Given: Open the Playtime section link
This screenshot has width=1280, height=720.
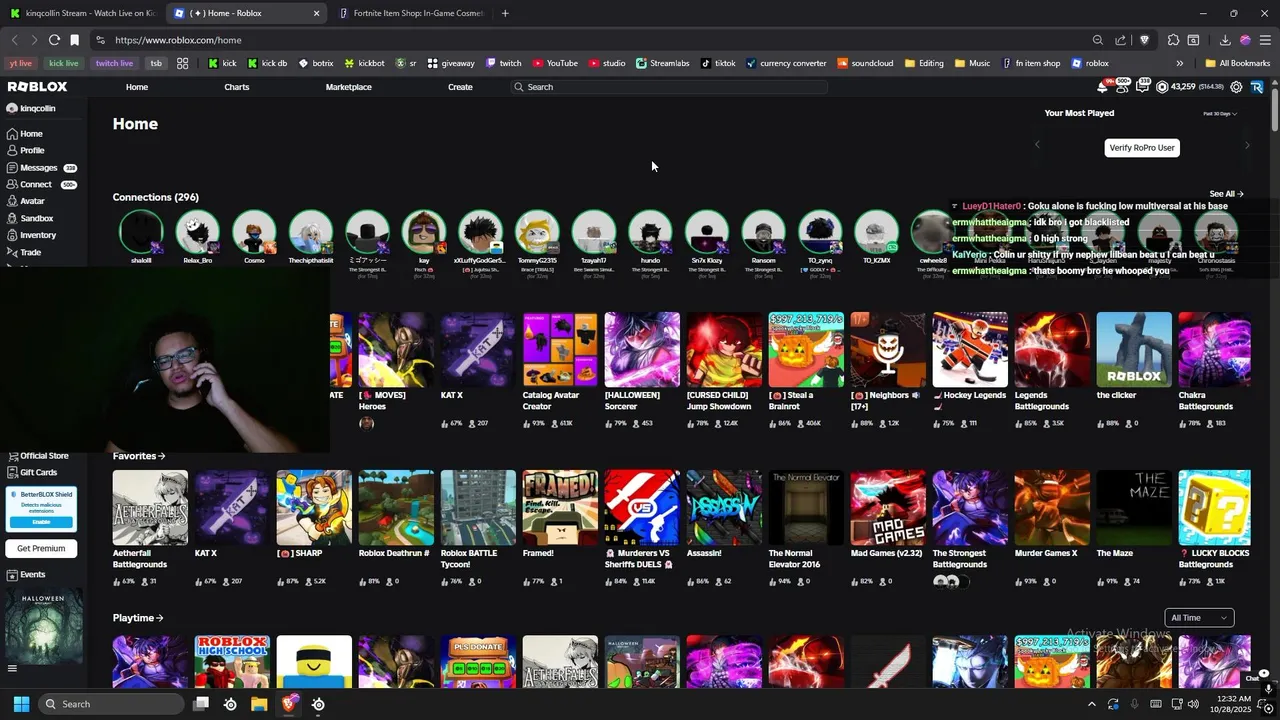Looking at the screenshot, I should coord(138,618).
